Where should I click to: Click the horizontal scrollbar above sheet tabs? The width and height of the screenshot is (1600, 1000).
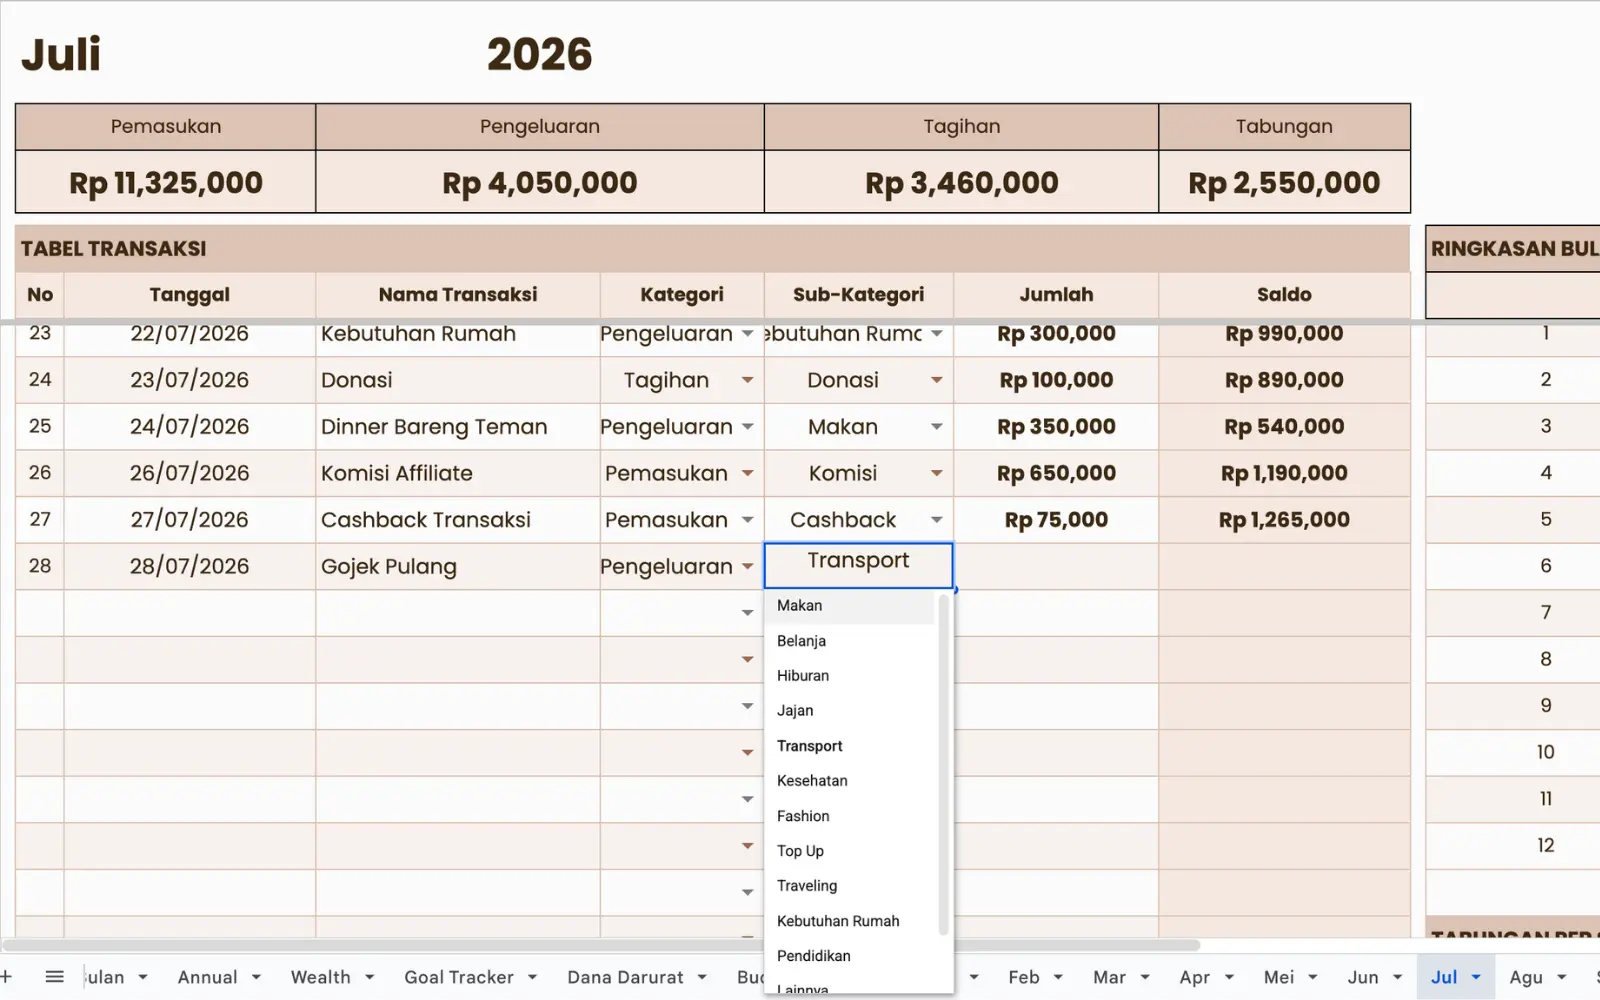click(x=600, y=945)
